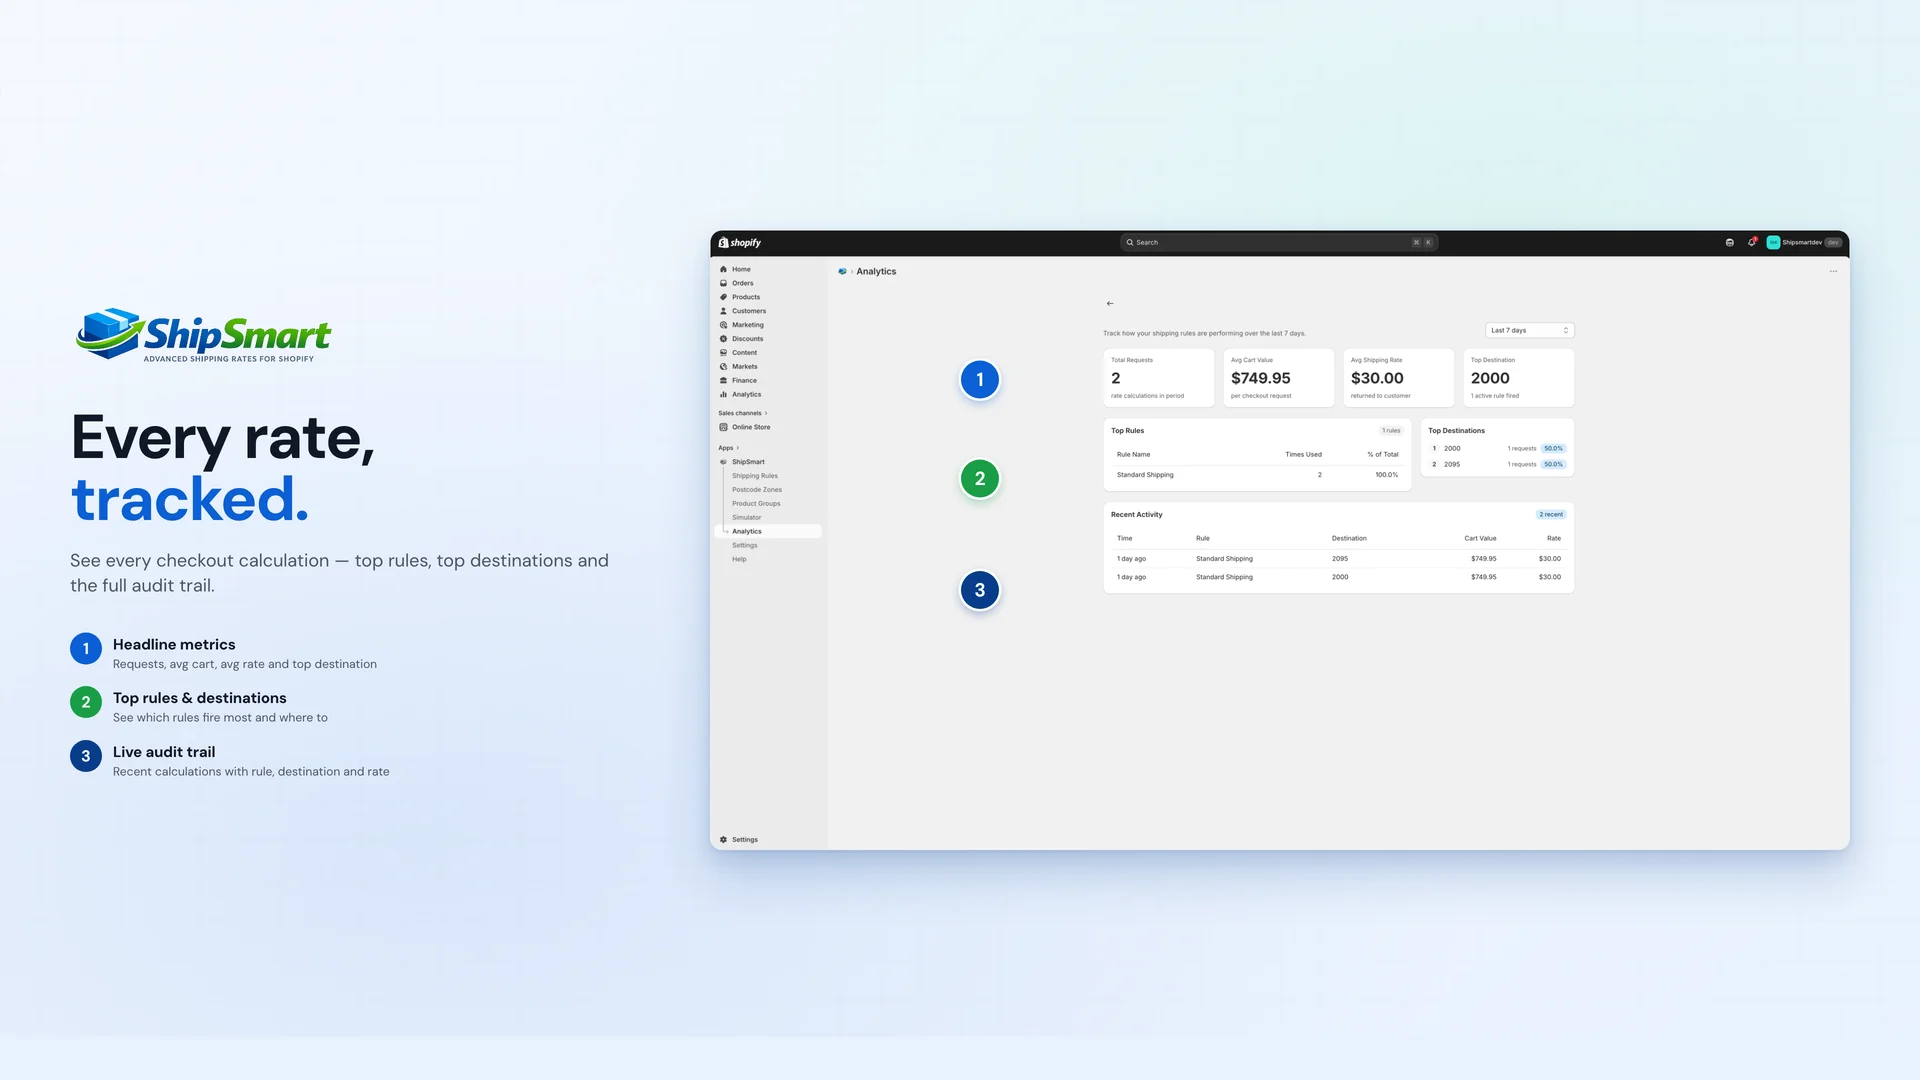Click the ShipSmart icon in the breadcrumb

point(842,272)
